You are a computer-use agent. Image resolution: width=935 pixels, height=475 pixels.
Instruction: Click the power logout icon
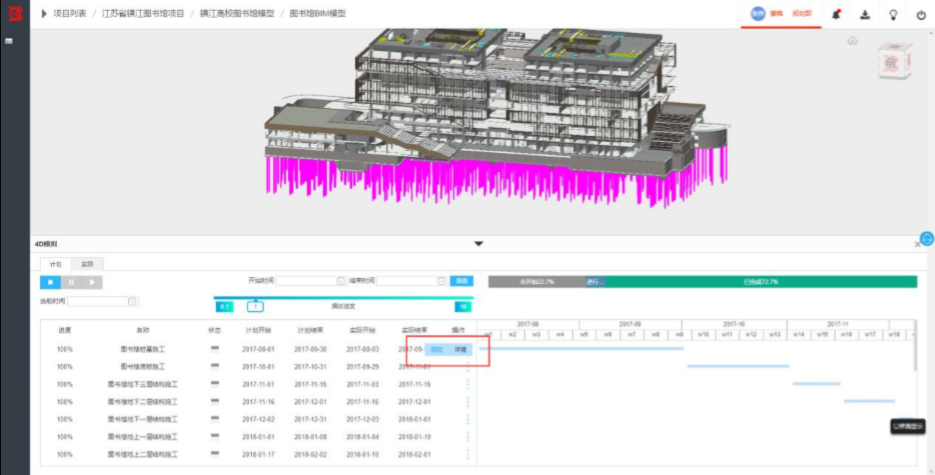(921, 15)
